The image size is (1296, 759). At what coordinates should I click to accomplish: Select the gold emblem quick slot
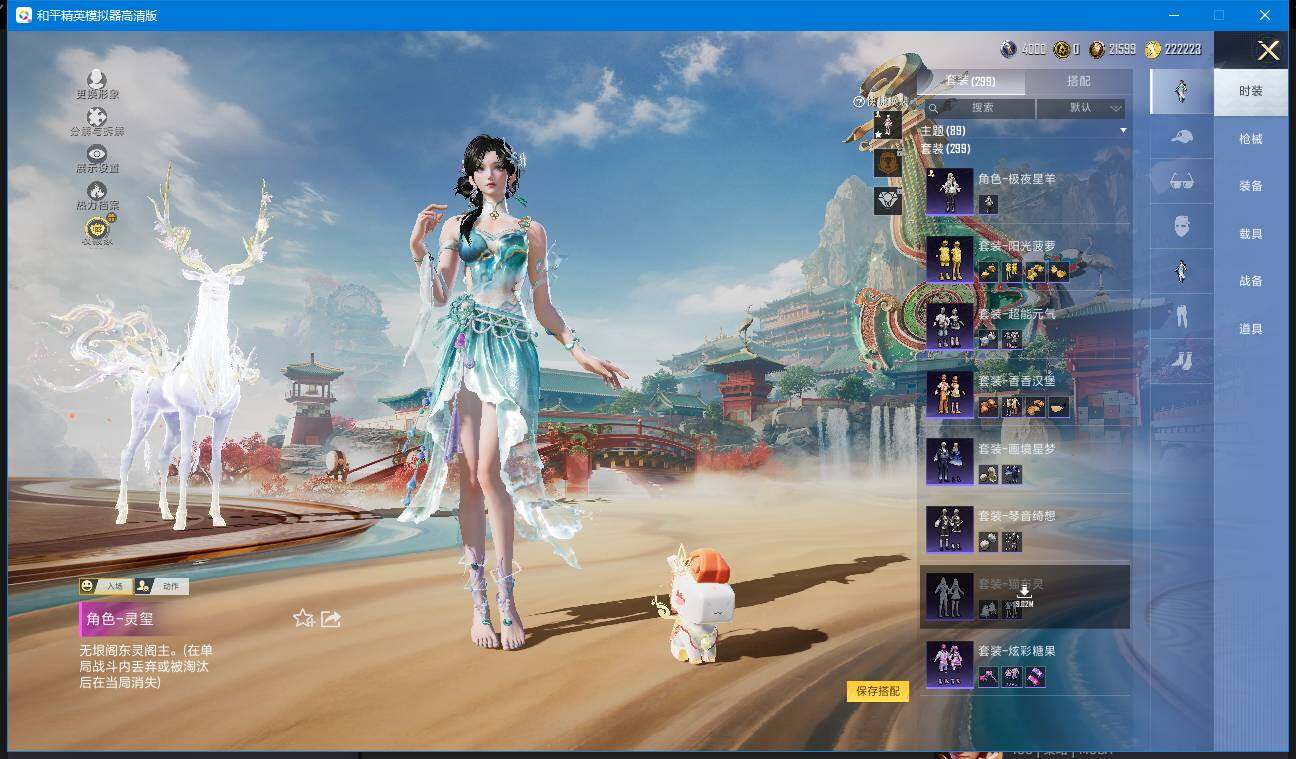[888, 163]
